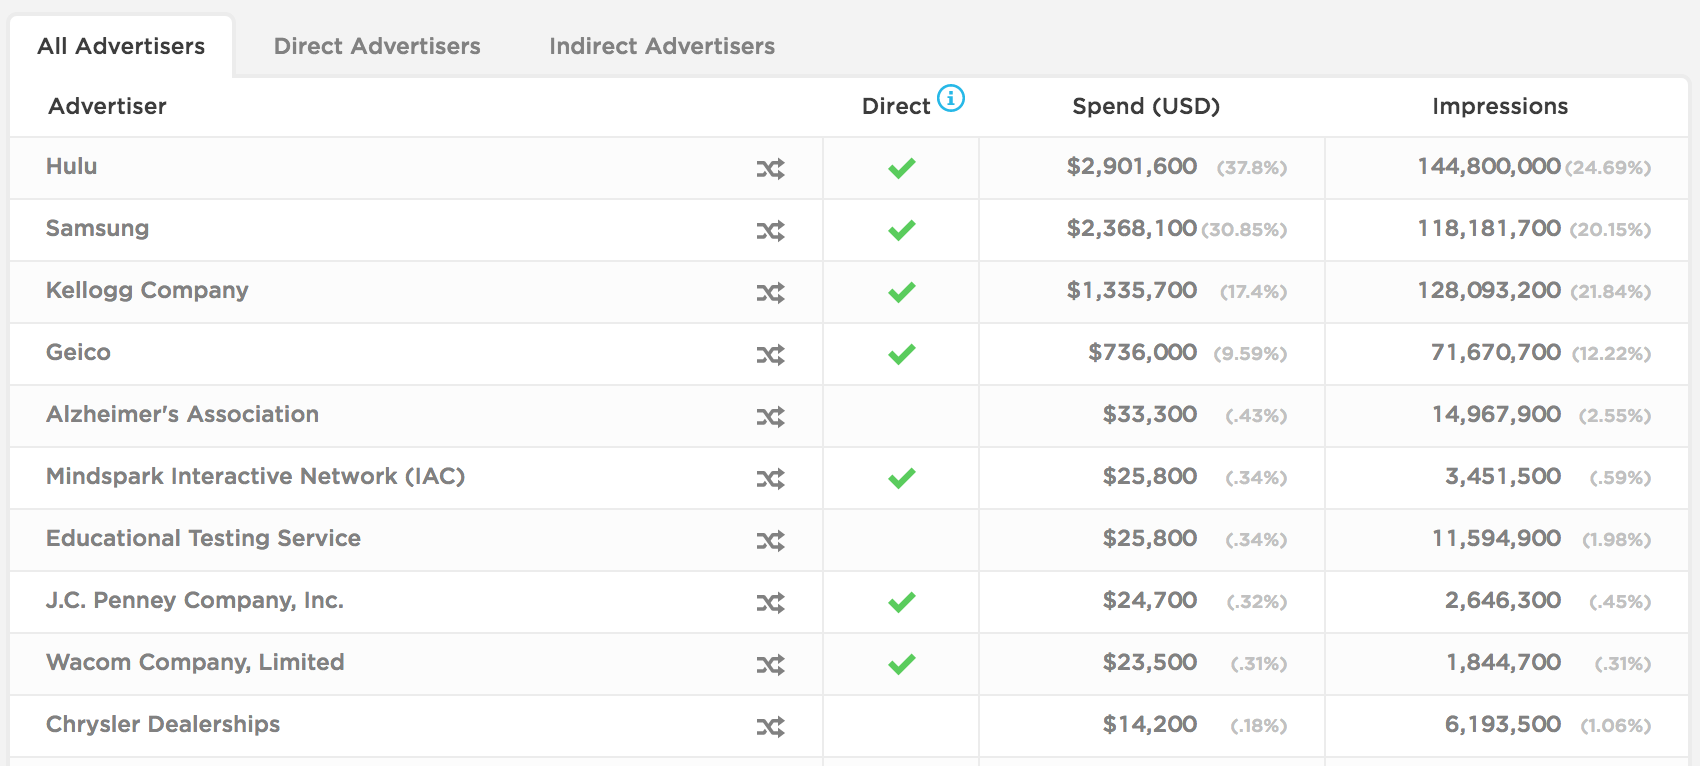Select Wacom Company's compare icon
This screenshot has width=1700, height=766.
pyautogui.click(x=770, y=664)
